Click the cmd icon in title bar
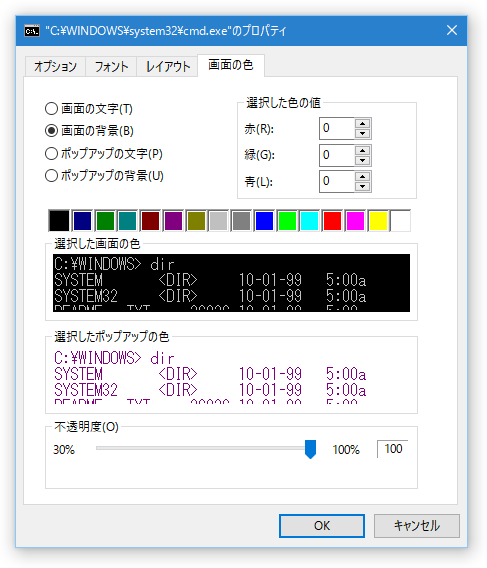 pyautogui.click(x=32, y=31)
